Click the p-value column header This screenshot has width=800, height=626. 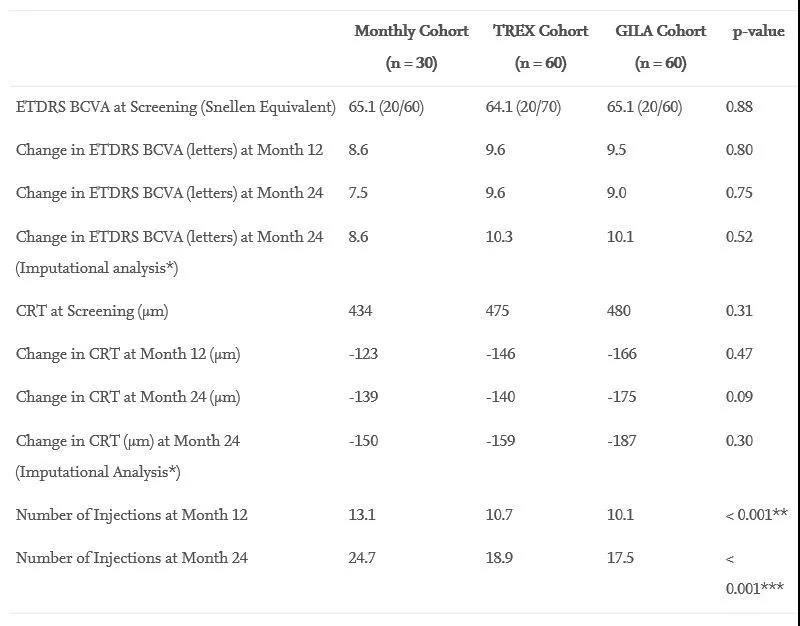pyautogui.click(x=758, y=31)
